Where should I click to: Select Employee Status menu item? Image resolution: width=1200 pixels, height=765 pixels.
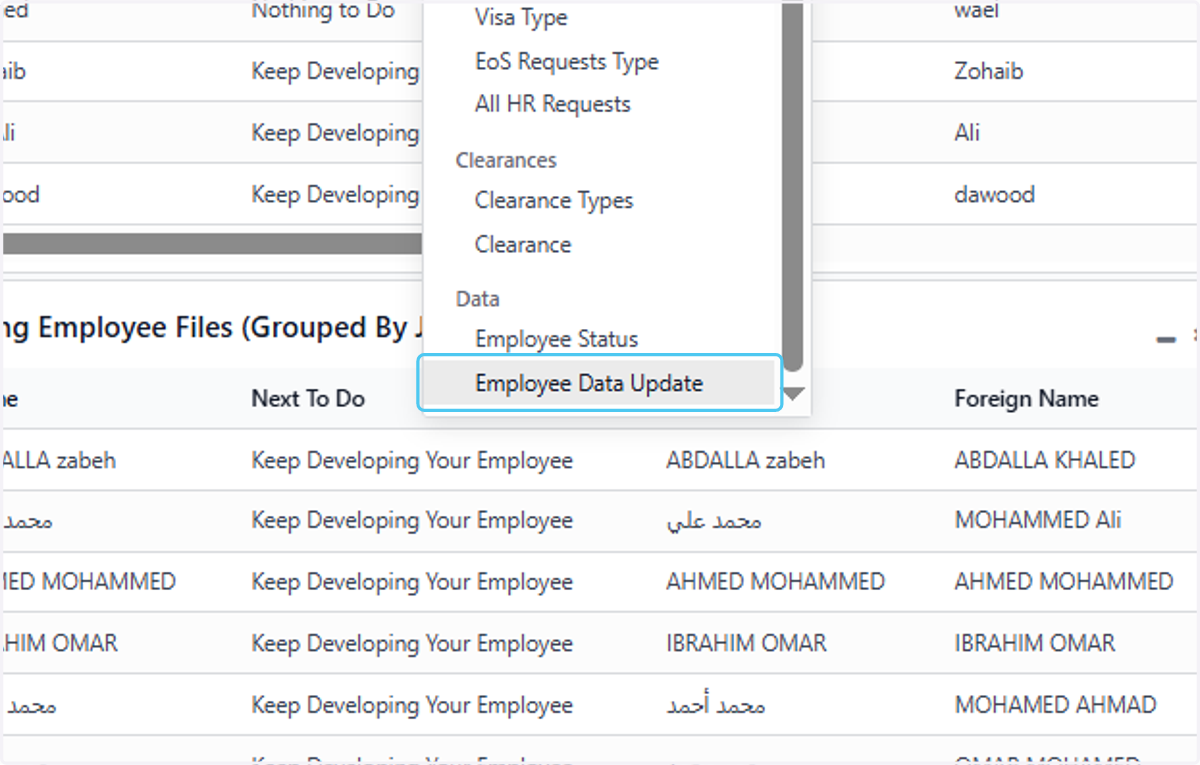click(556, 339)
